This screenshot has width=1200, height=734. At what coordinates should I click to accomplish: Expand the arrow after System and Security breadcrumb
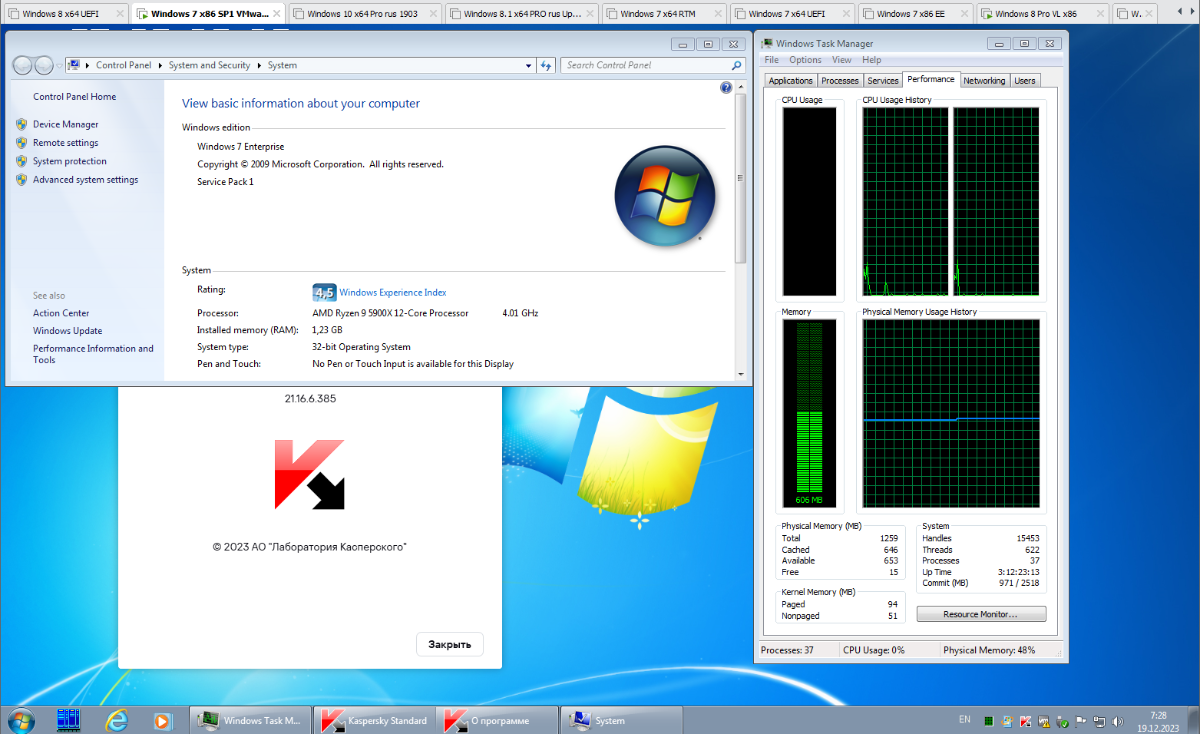pyautogui.click(x=258, y=65)
